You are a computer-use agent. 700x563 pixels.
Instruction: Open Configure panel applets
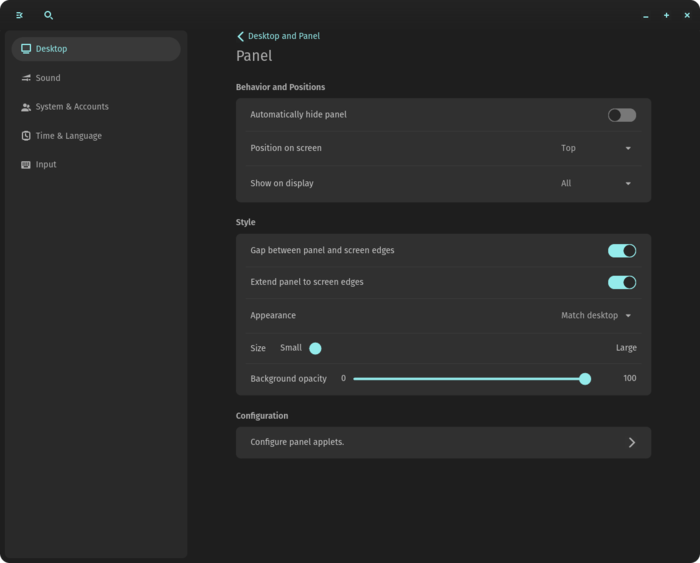(x=443, y=442)
